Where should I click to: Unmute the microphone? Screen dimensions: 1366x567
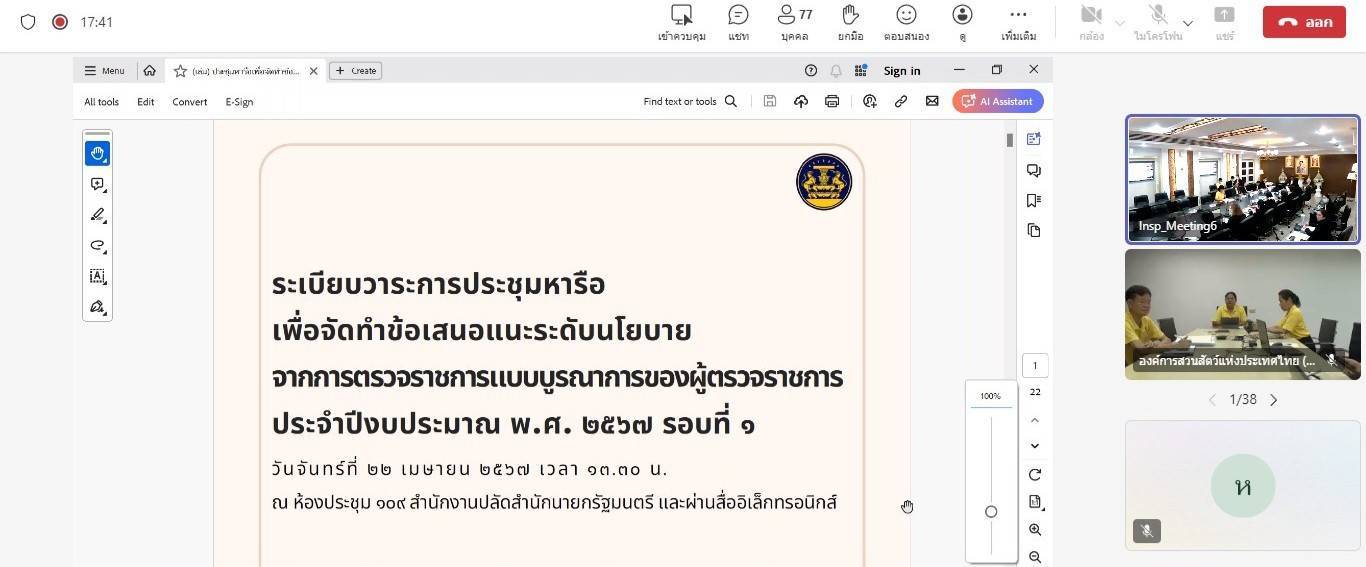(x=1158, y=22)
